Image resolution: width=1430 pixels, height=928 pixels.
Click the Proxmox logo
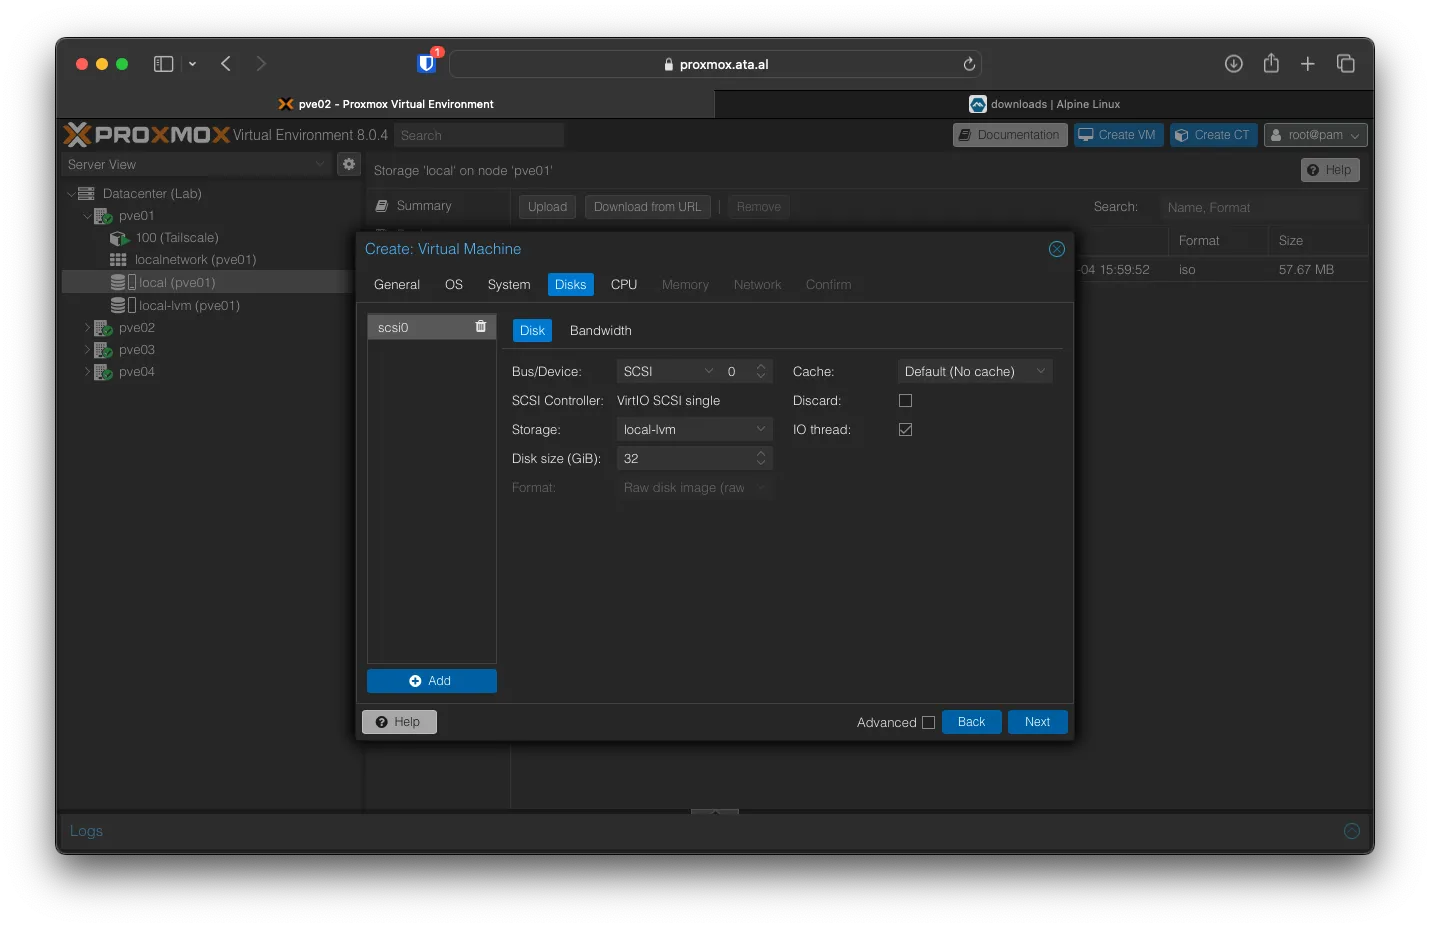(147, 134)
